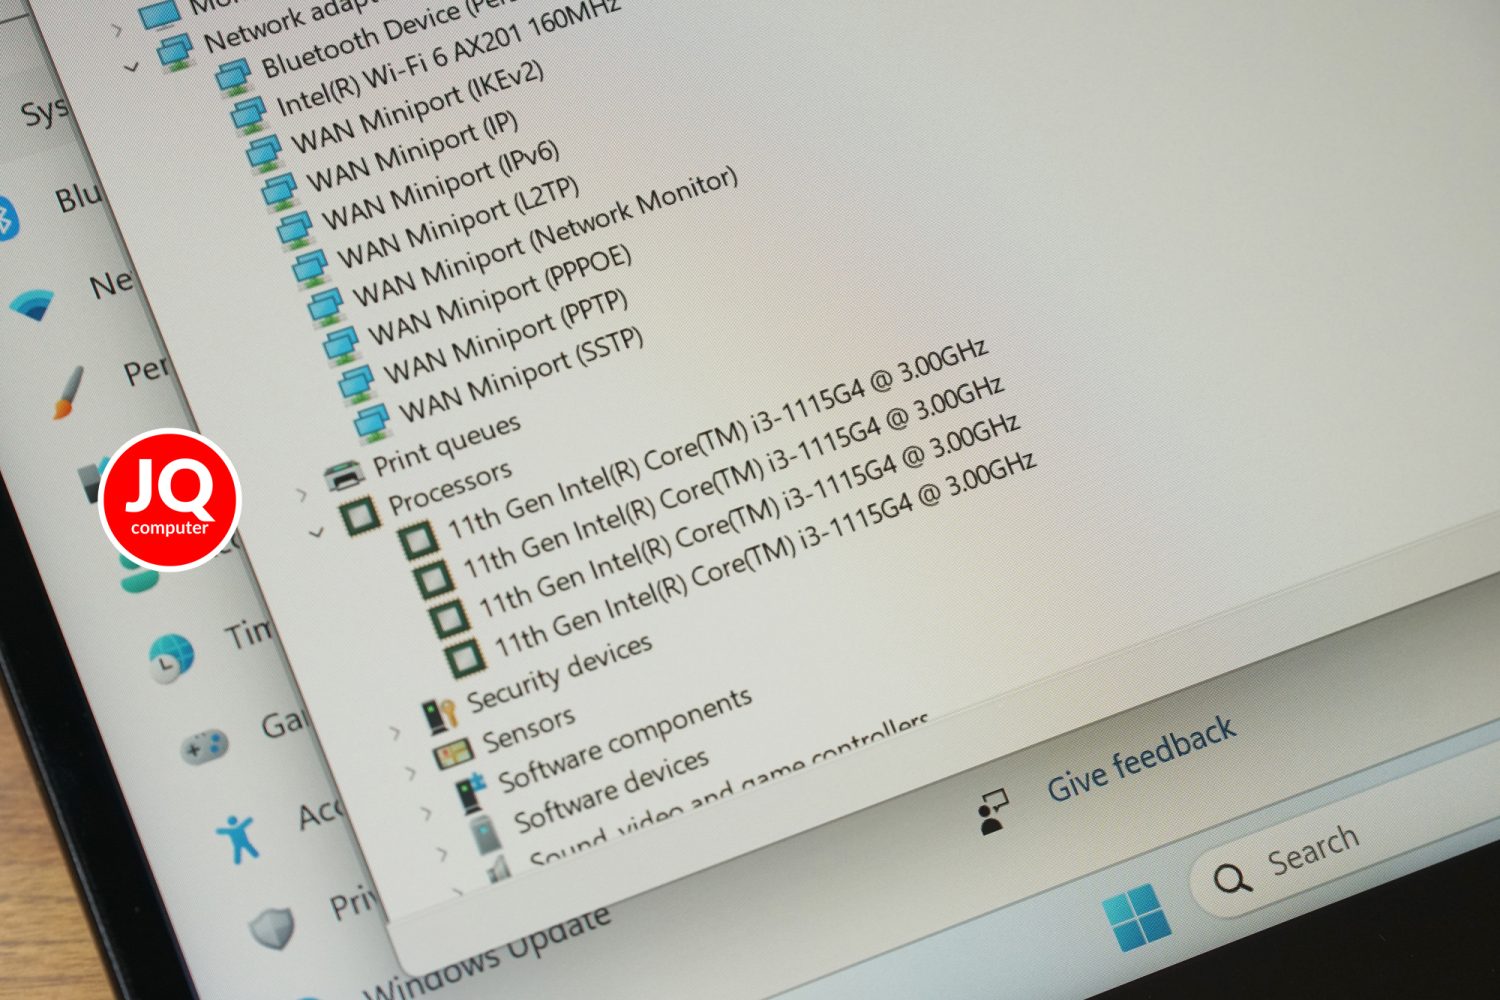Open the System section in Settings sidebar
This screenshot has width=1500, height=1000.
(44, 113)
